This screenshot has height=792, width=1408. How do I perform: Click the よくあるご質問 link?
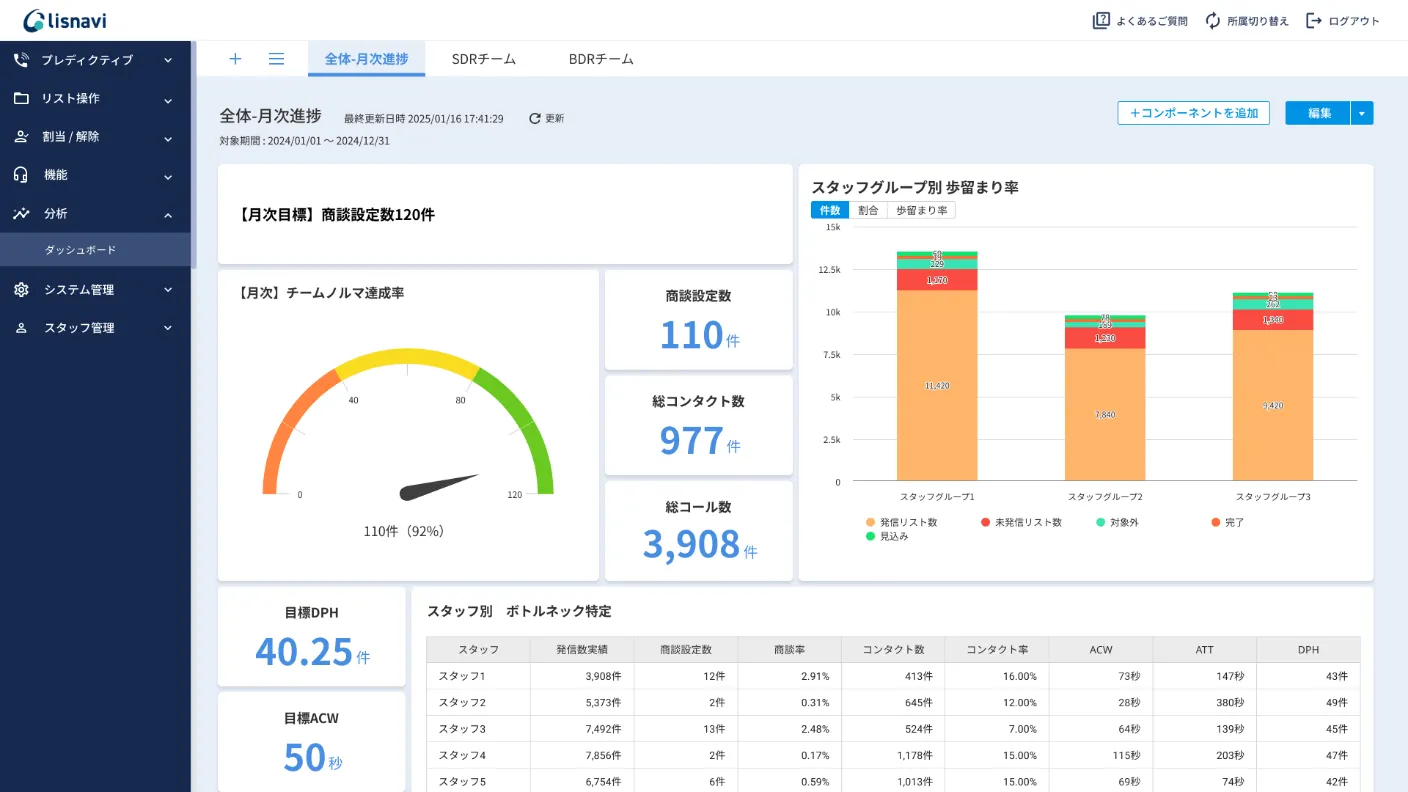(x=1152, y=21)
